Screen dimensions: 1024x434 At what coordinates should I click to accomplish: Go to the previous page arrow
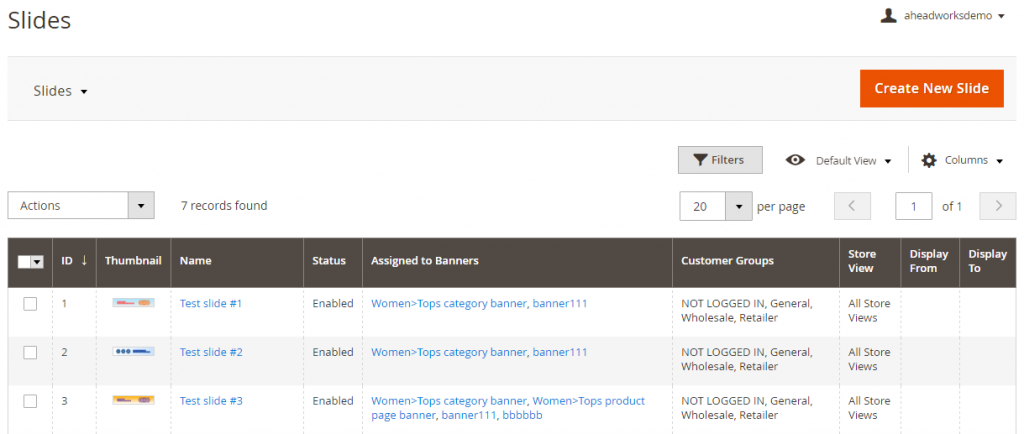[852, 206]
